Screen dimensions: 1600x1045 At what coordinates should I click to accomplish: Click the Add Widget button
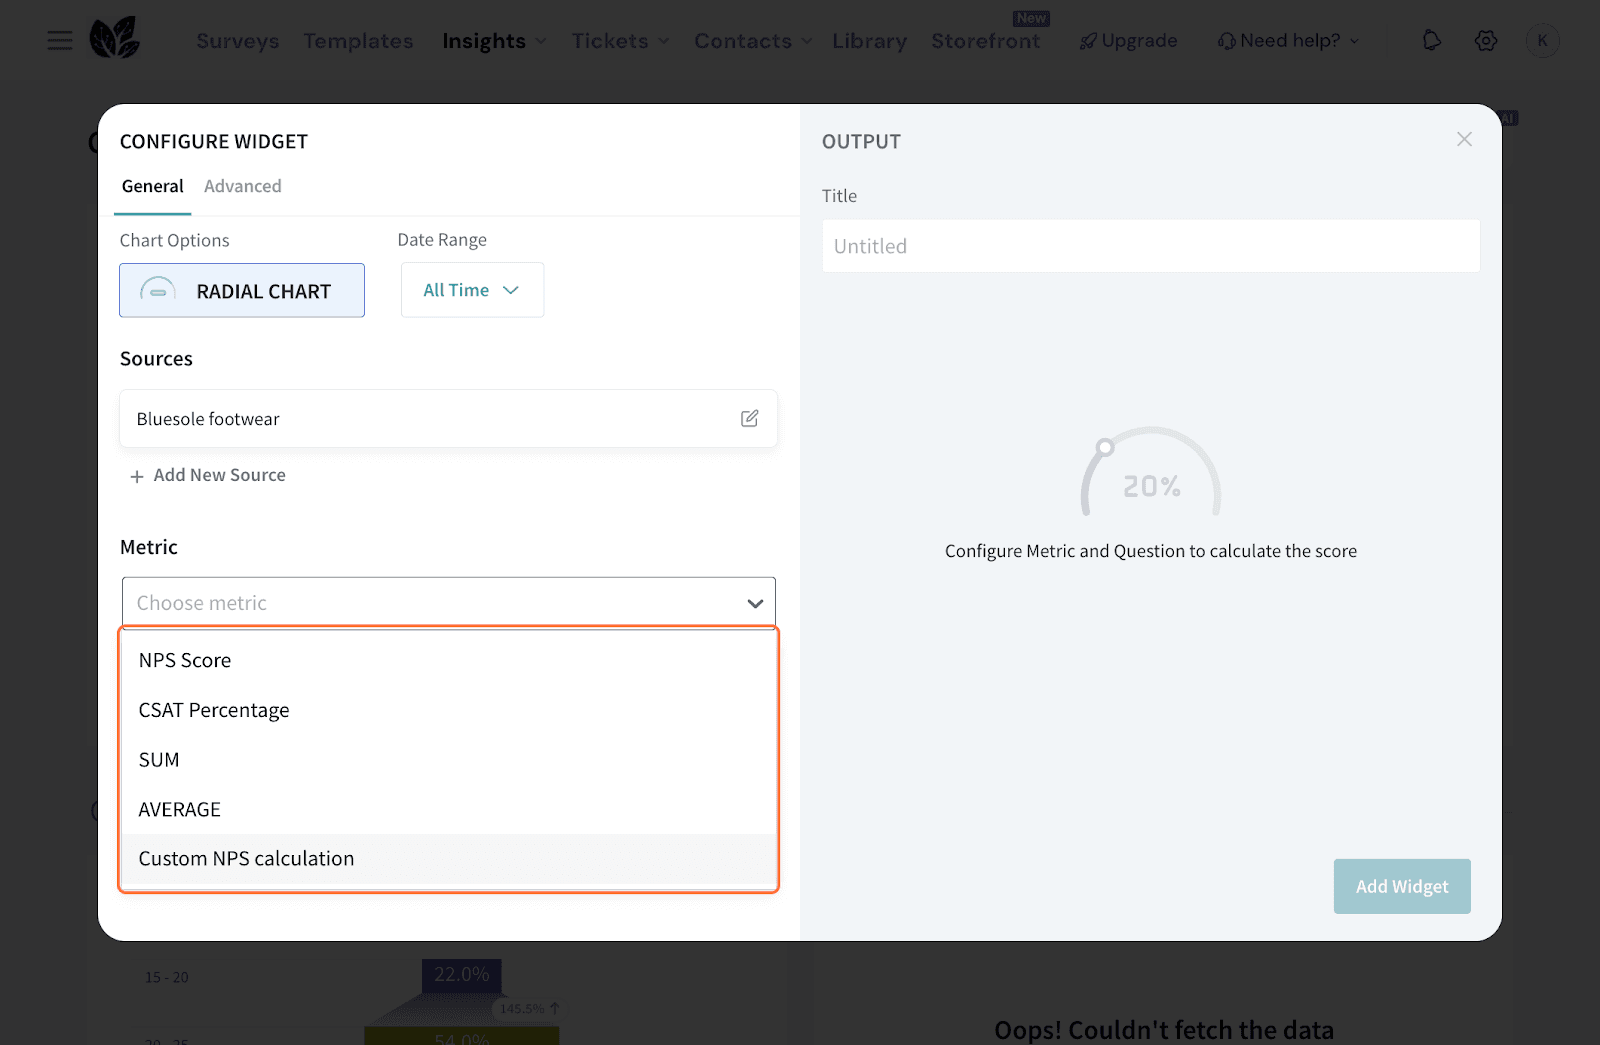point(1401,886)
